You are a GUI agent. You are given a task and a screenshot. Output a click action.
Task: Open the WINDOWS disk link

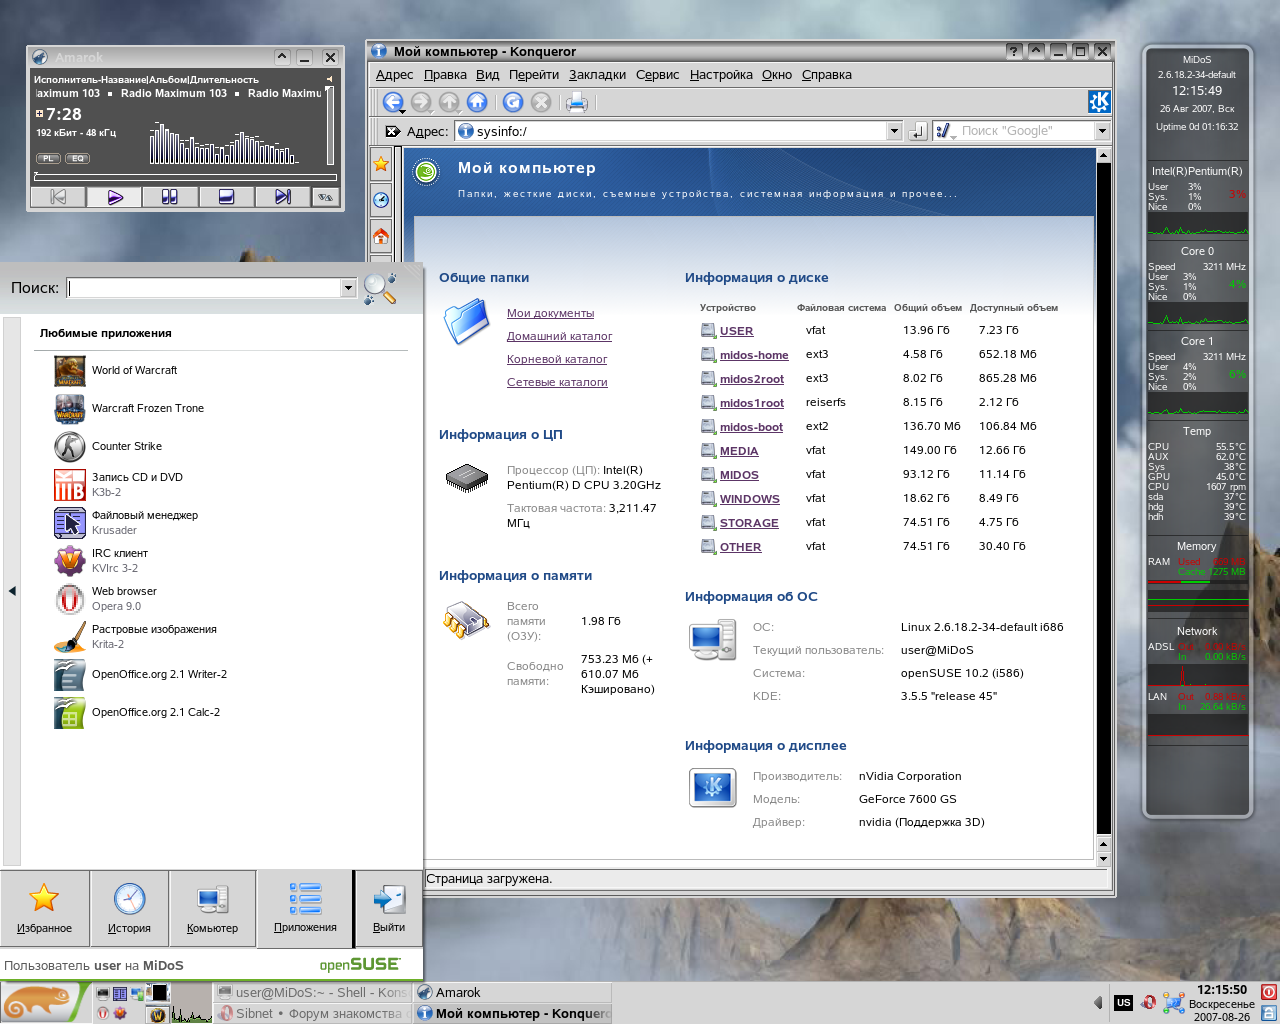coord(749,499)
